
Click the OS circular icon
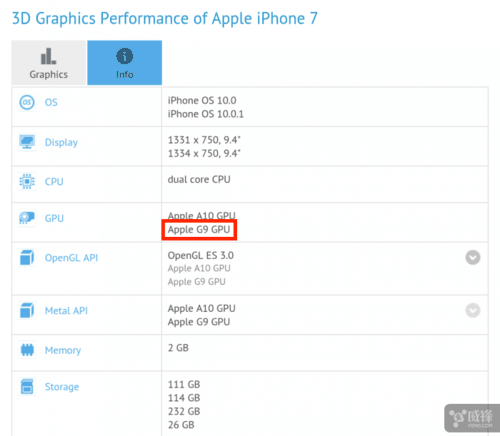coord(27,102)
